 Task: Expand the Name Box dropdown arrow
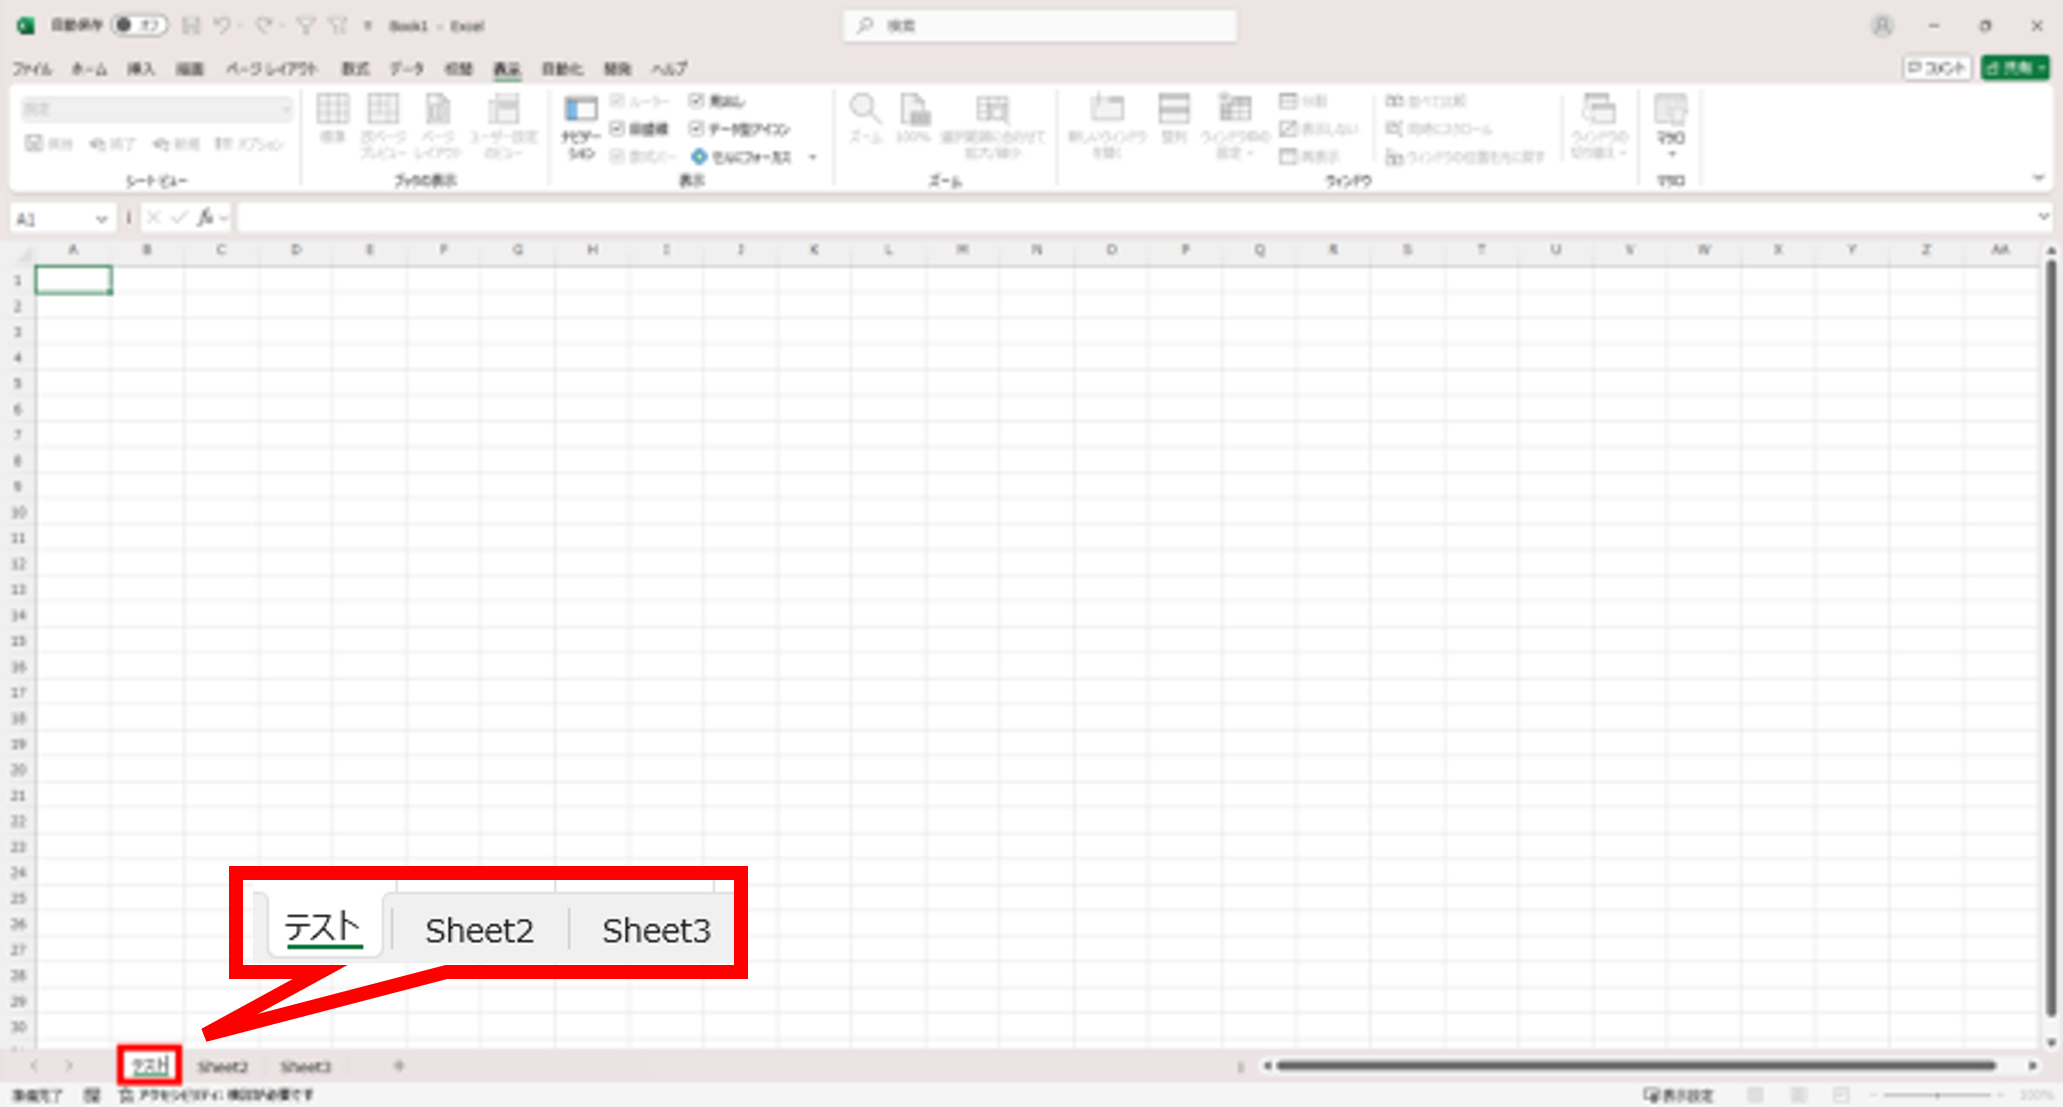coord(101,218)
